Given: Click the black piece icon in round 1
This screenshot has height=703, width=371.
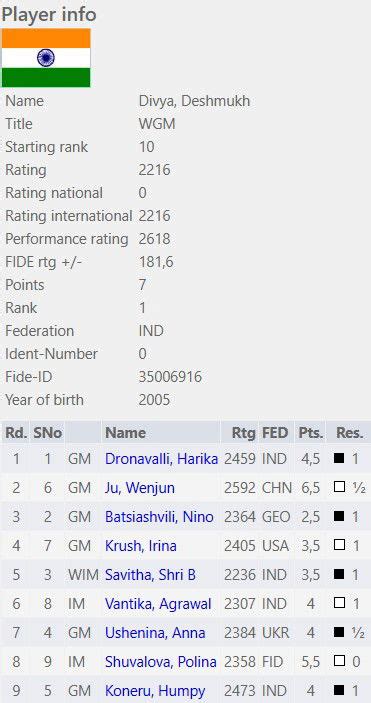Looking at the screenshot, I should pyautogui.click(x=339, y=458).
